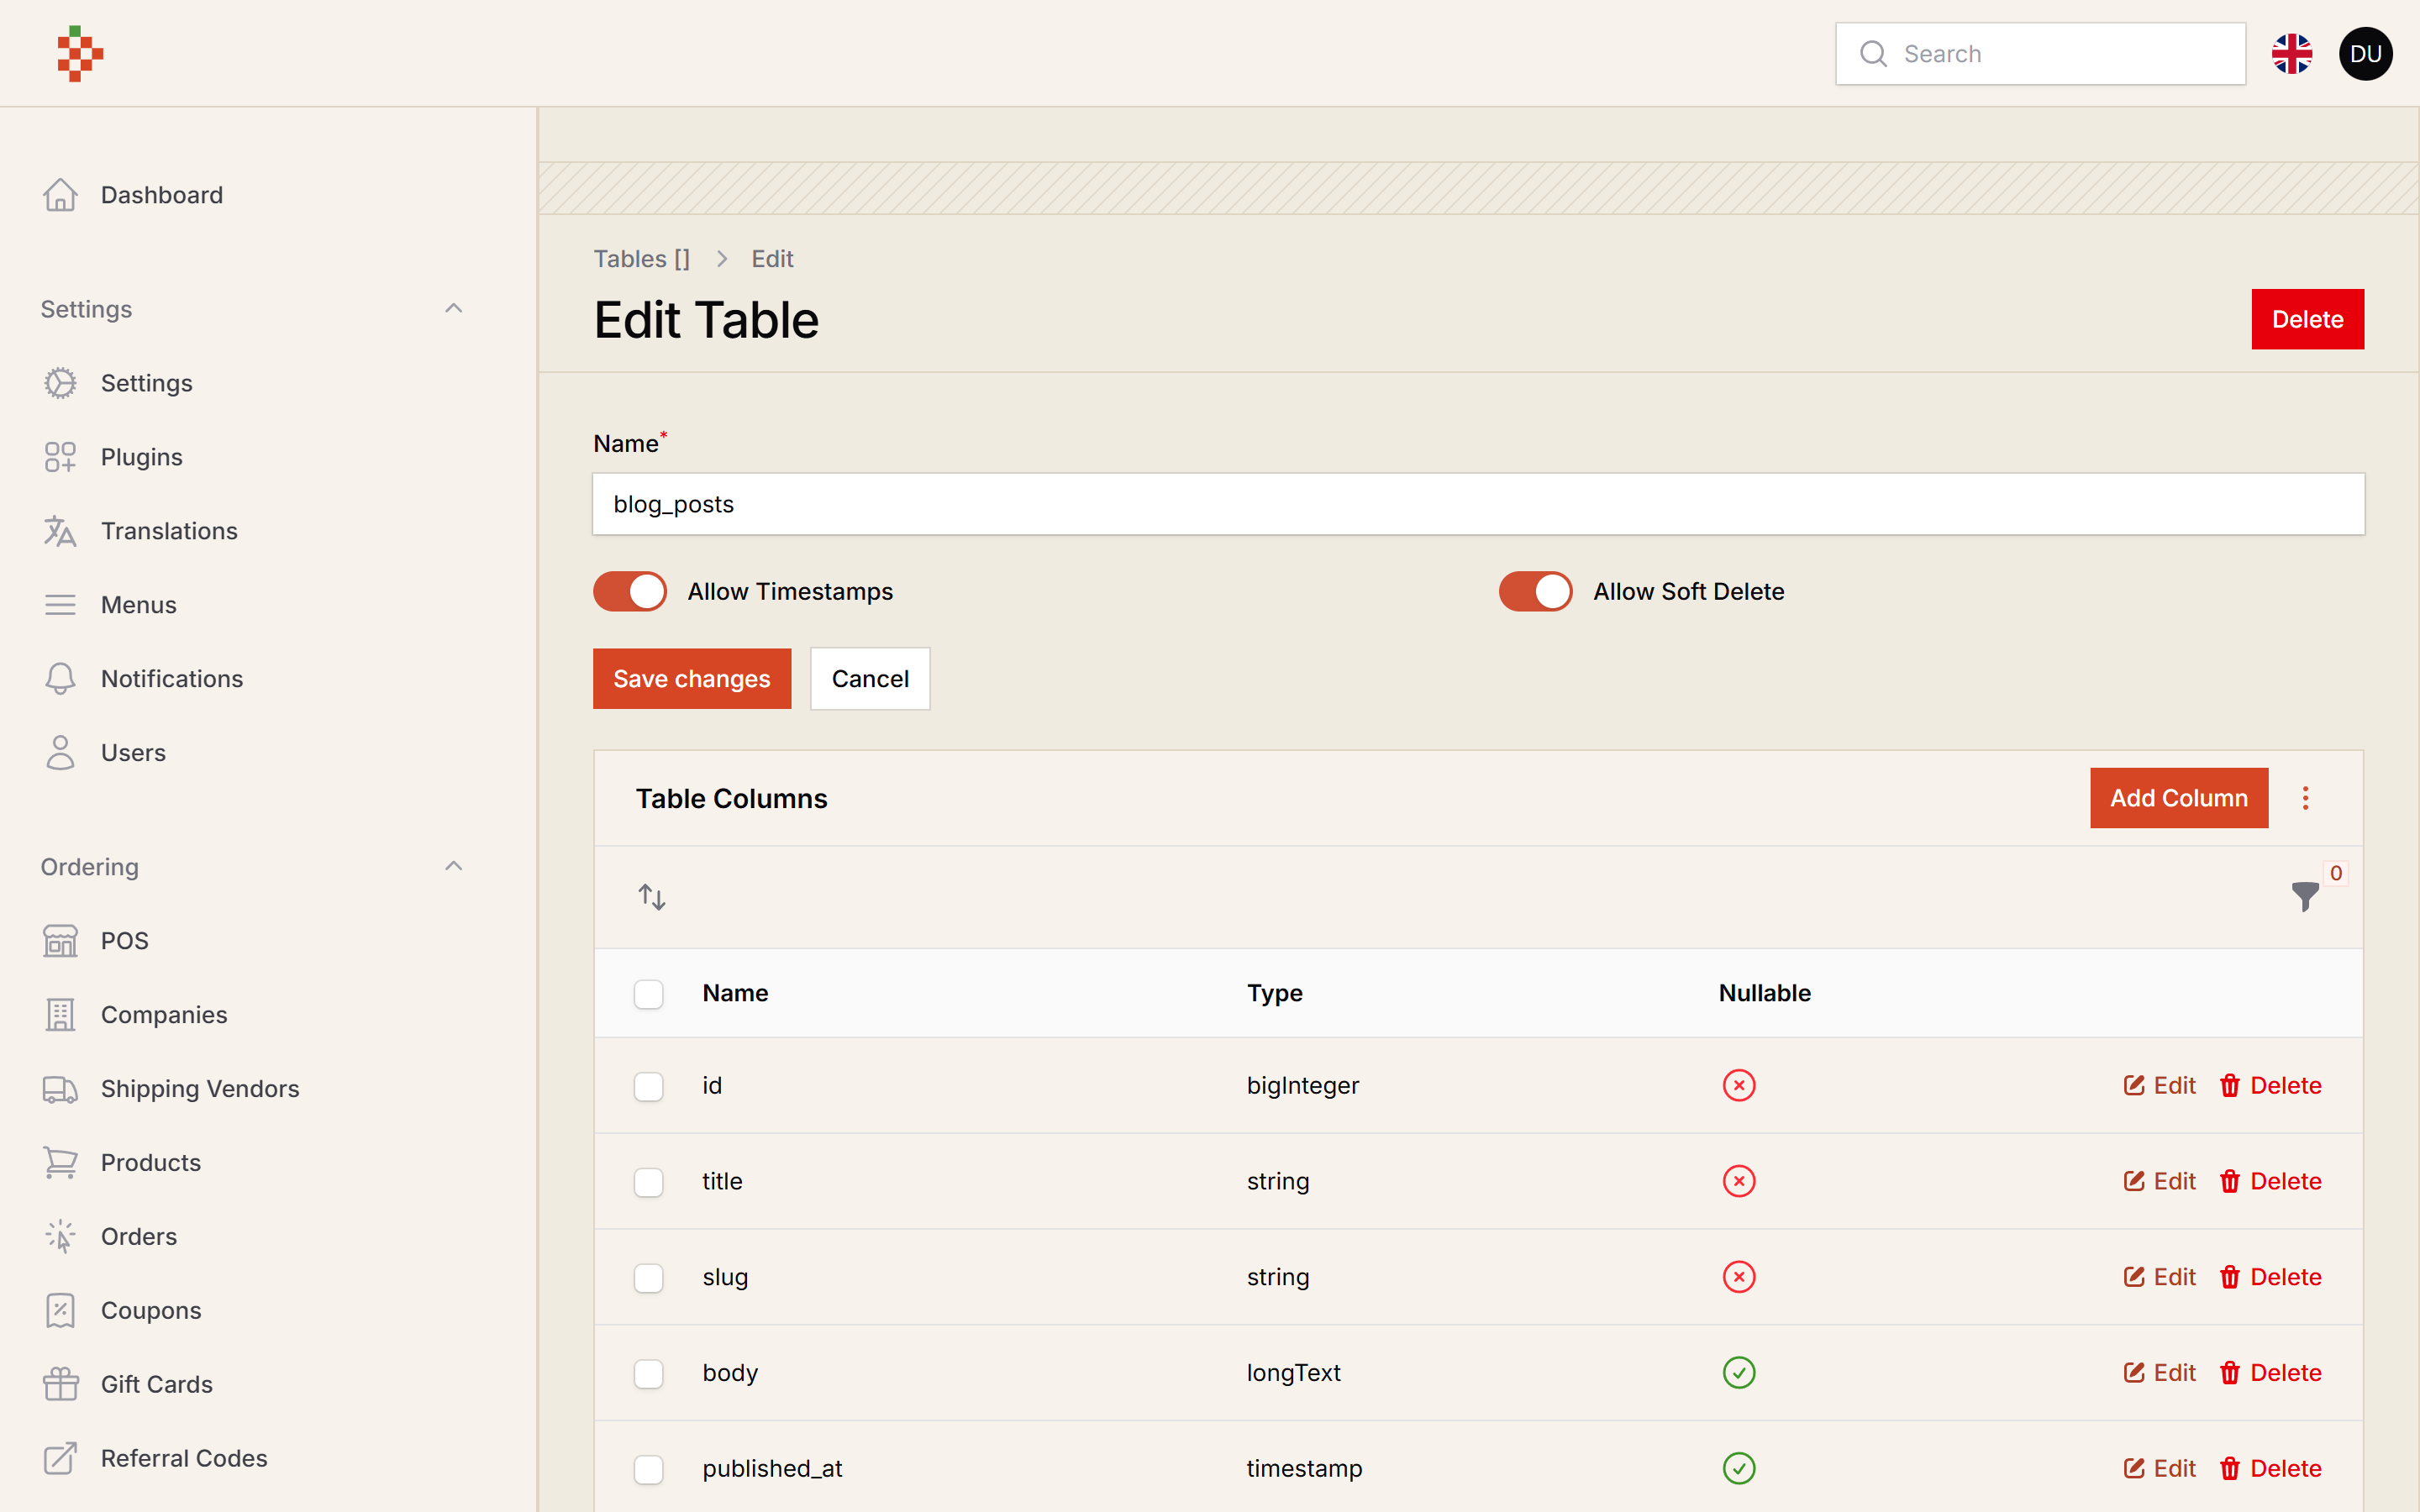Click the Nullable red X for id row
This screenshot has height=1512, width=2420.
coord(1739,1085)
